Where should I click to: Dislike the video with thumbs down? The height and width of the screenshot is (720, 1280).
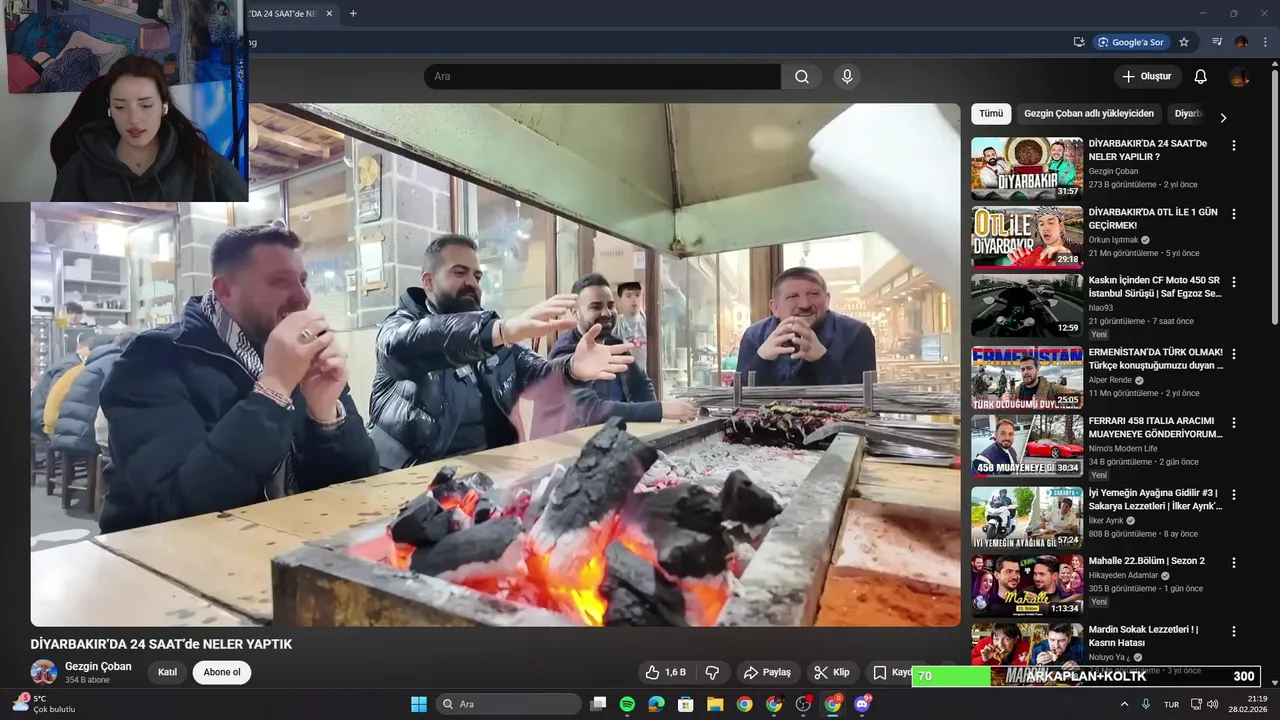712,672
